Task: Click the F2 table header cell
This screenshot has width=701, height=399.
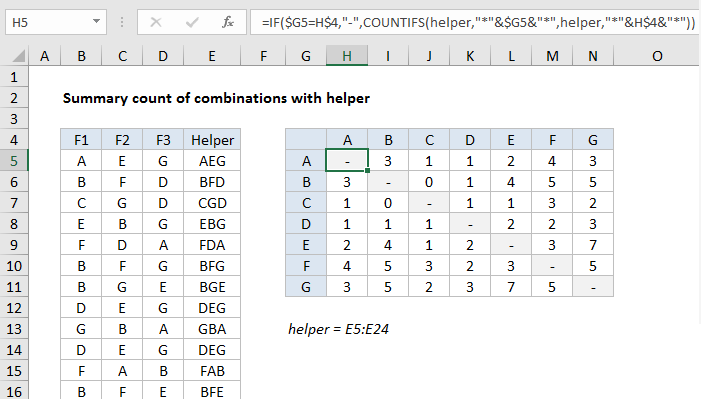Action: tap(122, 140)
